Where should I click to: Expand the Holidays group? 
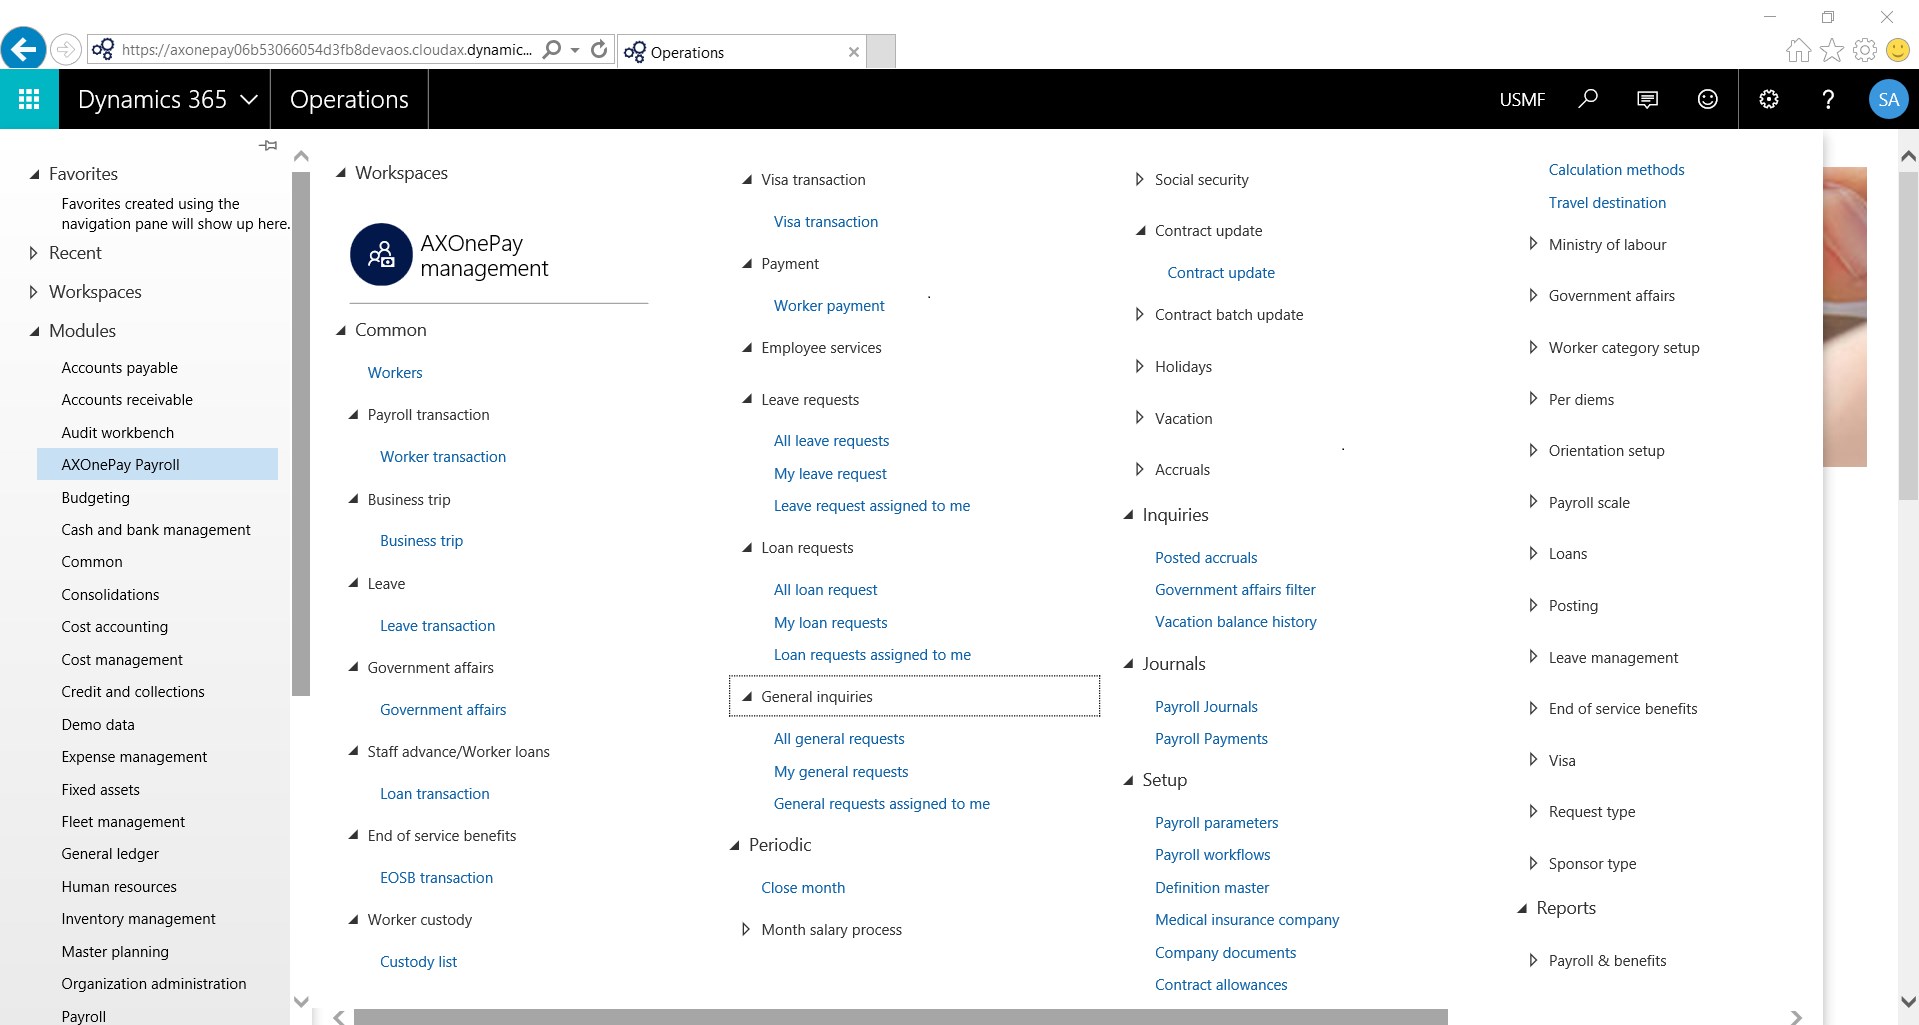pyautogui.click(x=1139, y=367)
